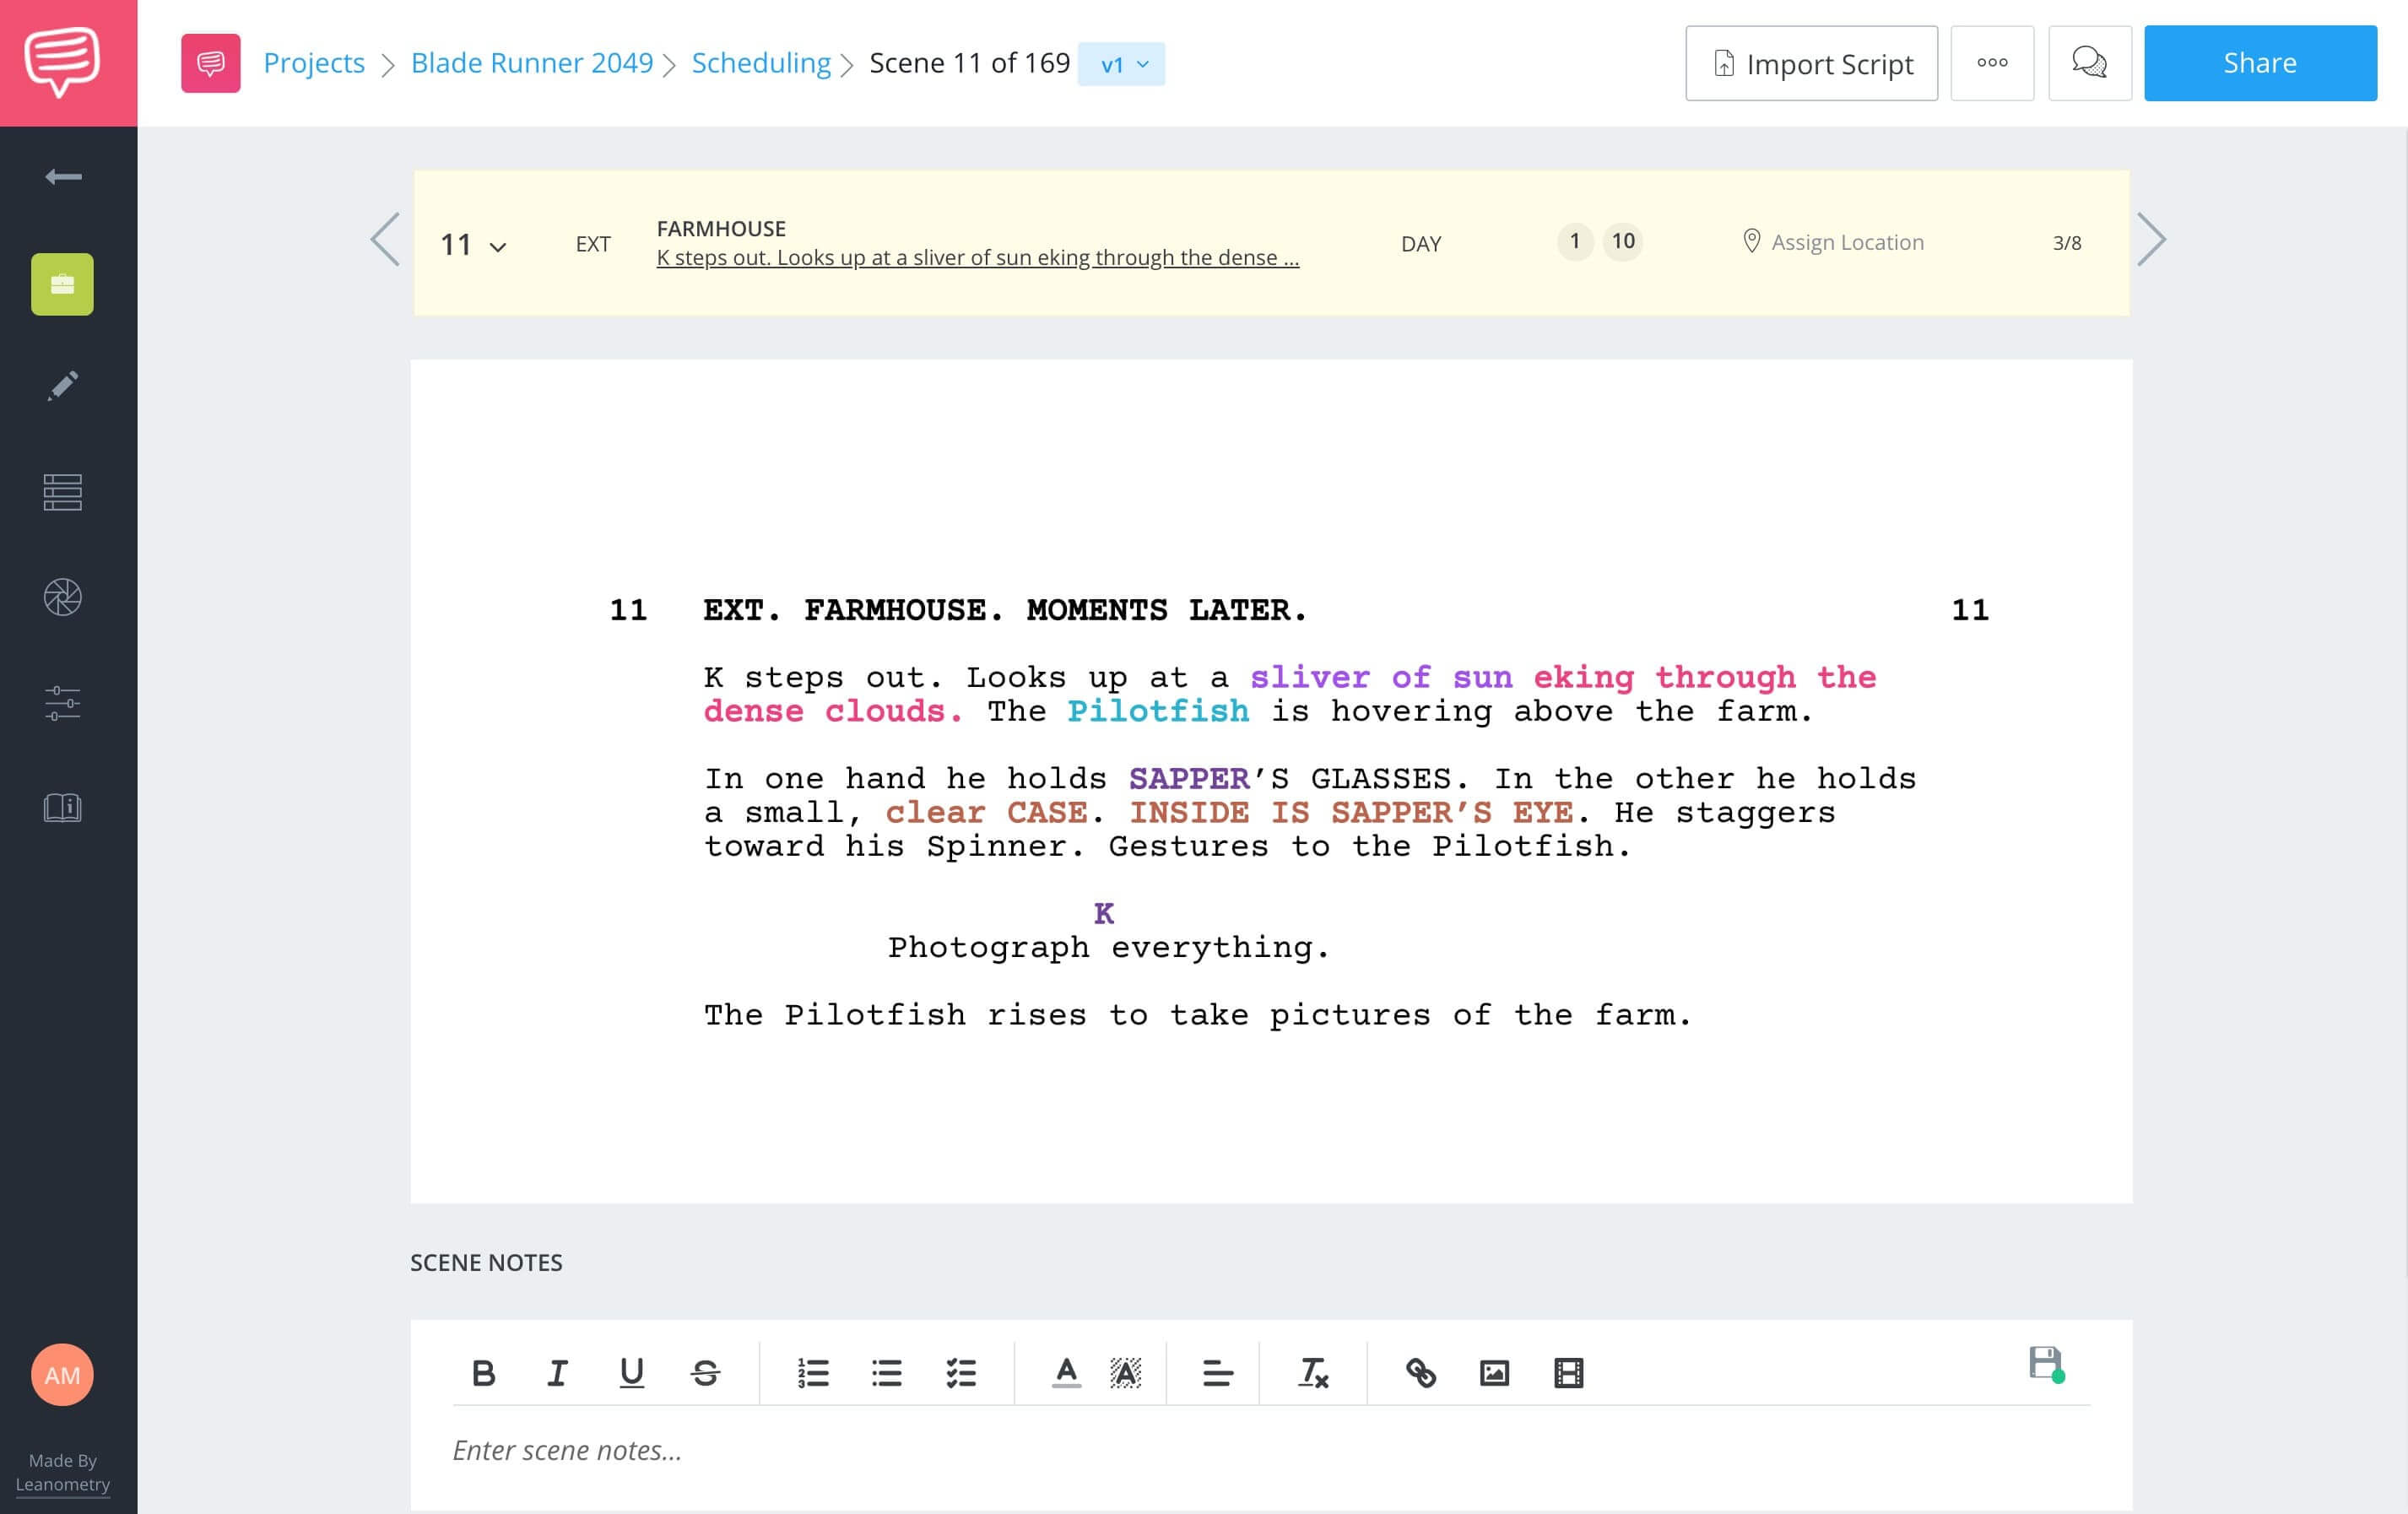The height and width of the screenshot is (1514, 2408).
Task: Click tagged 'clear CASE' prop text
Action: pyautogui.click(x=986, y=812)
